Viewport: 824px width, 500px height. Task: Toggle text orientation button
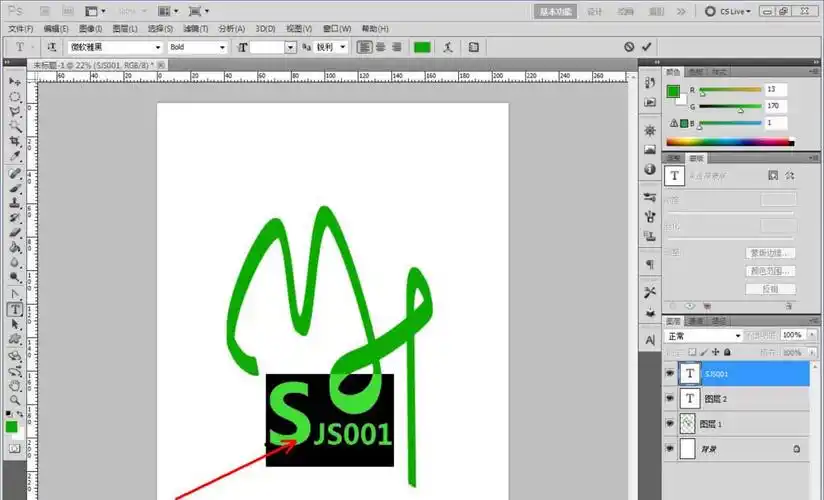(52, 47)
